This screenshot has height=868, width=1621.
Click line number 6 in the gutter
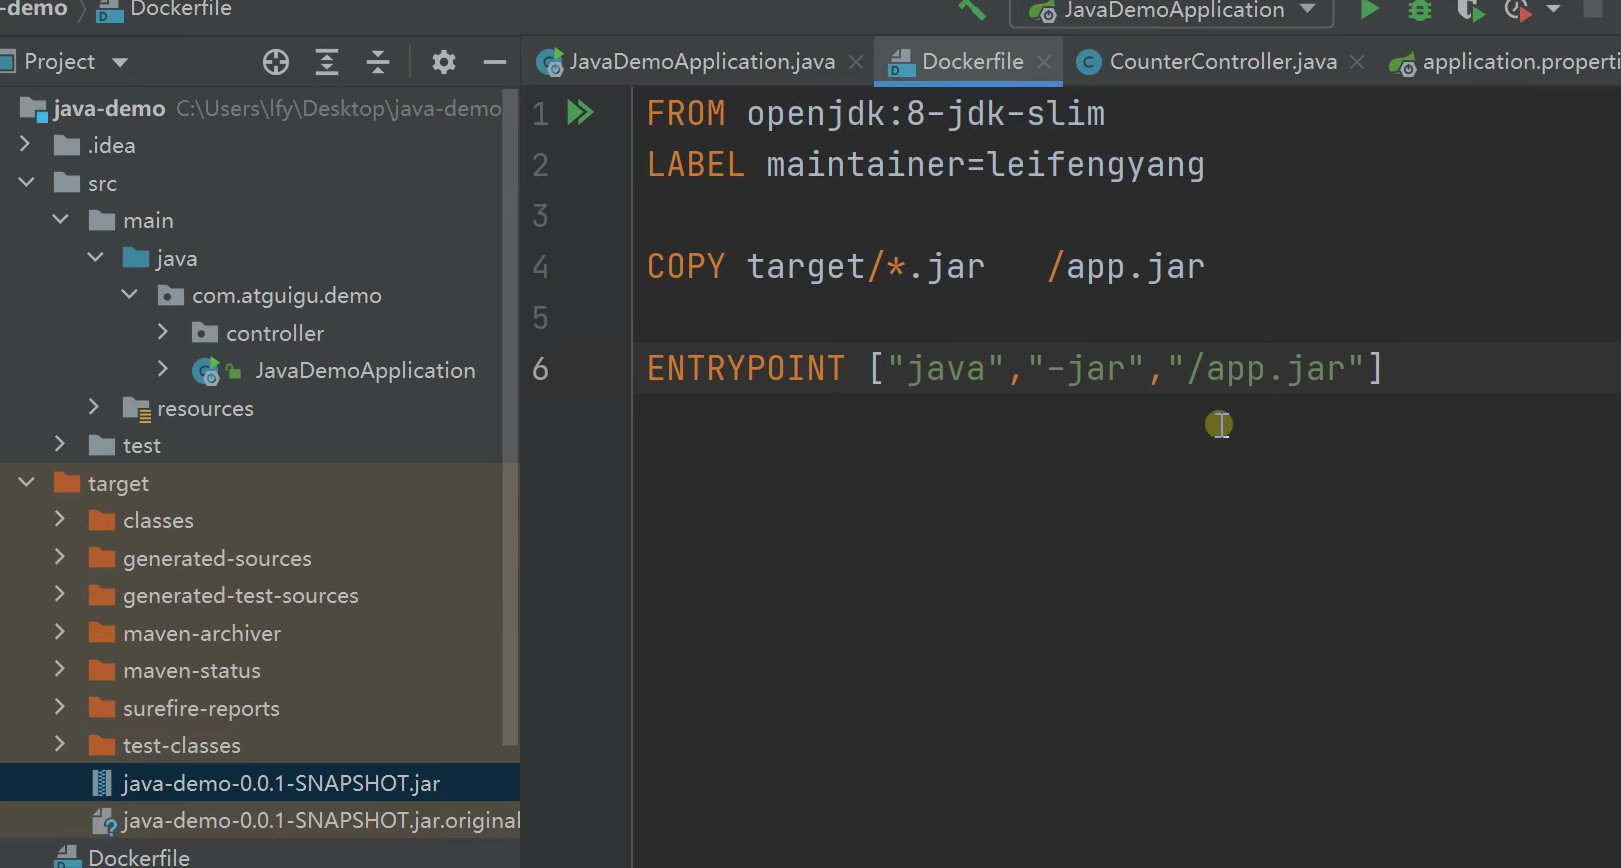[x=540, y=369]
